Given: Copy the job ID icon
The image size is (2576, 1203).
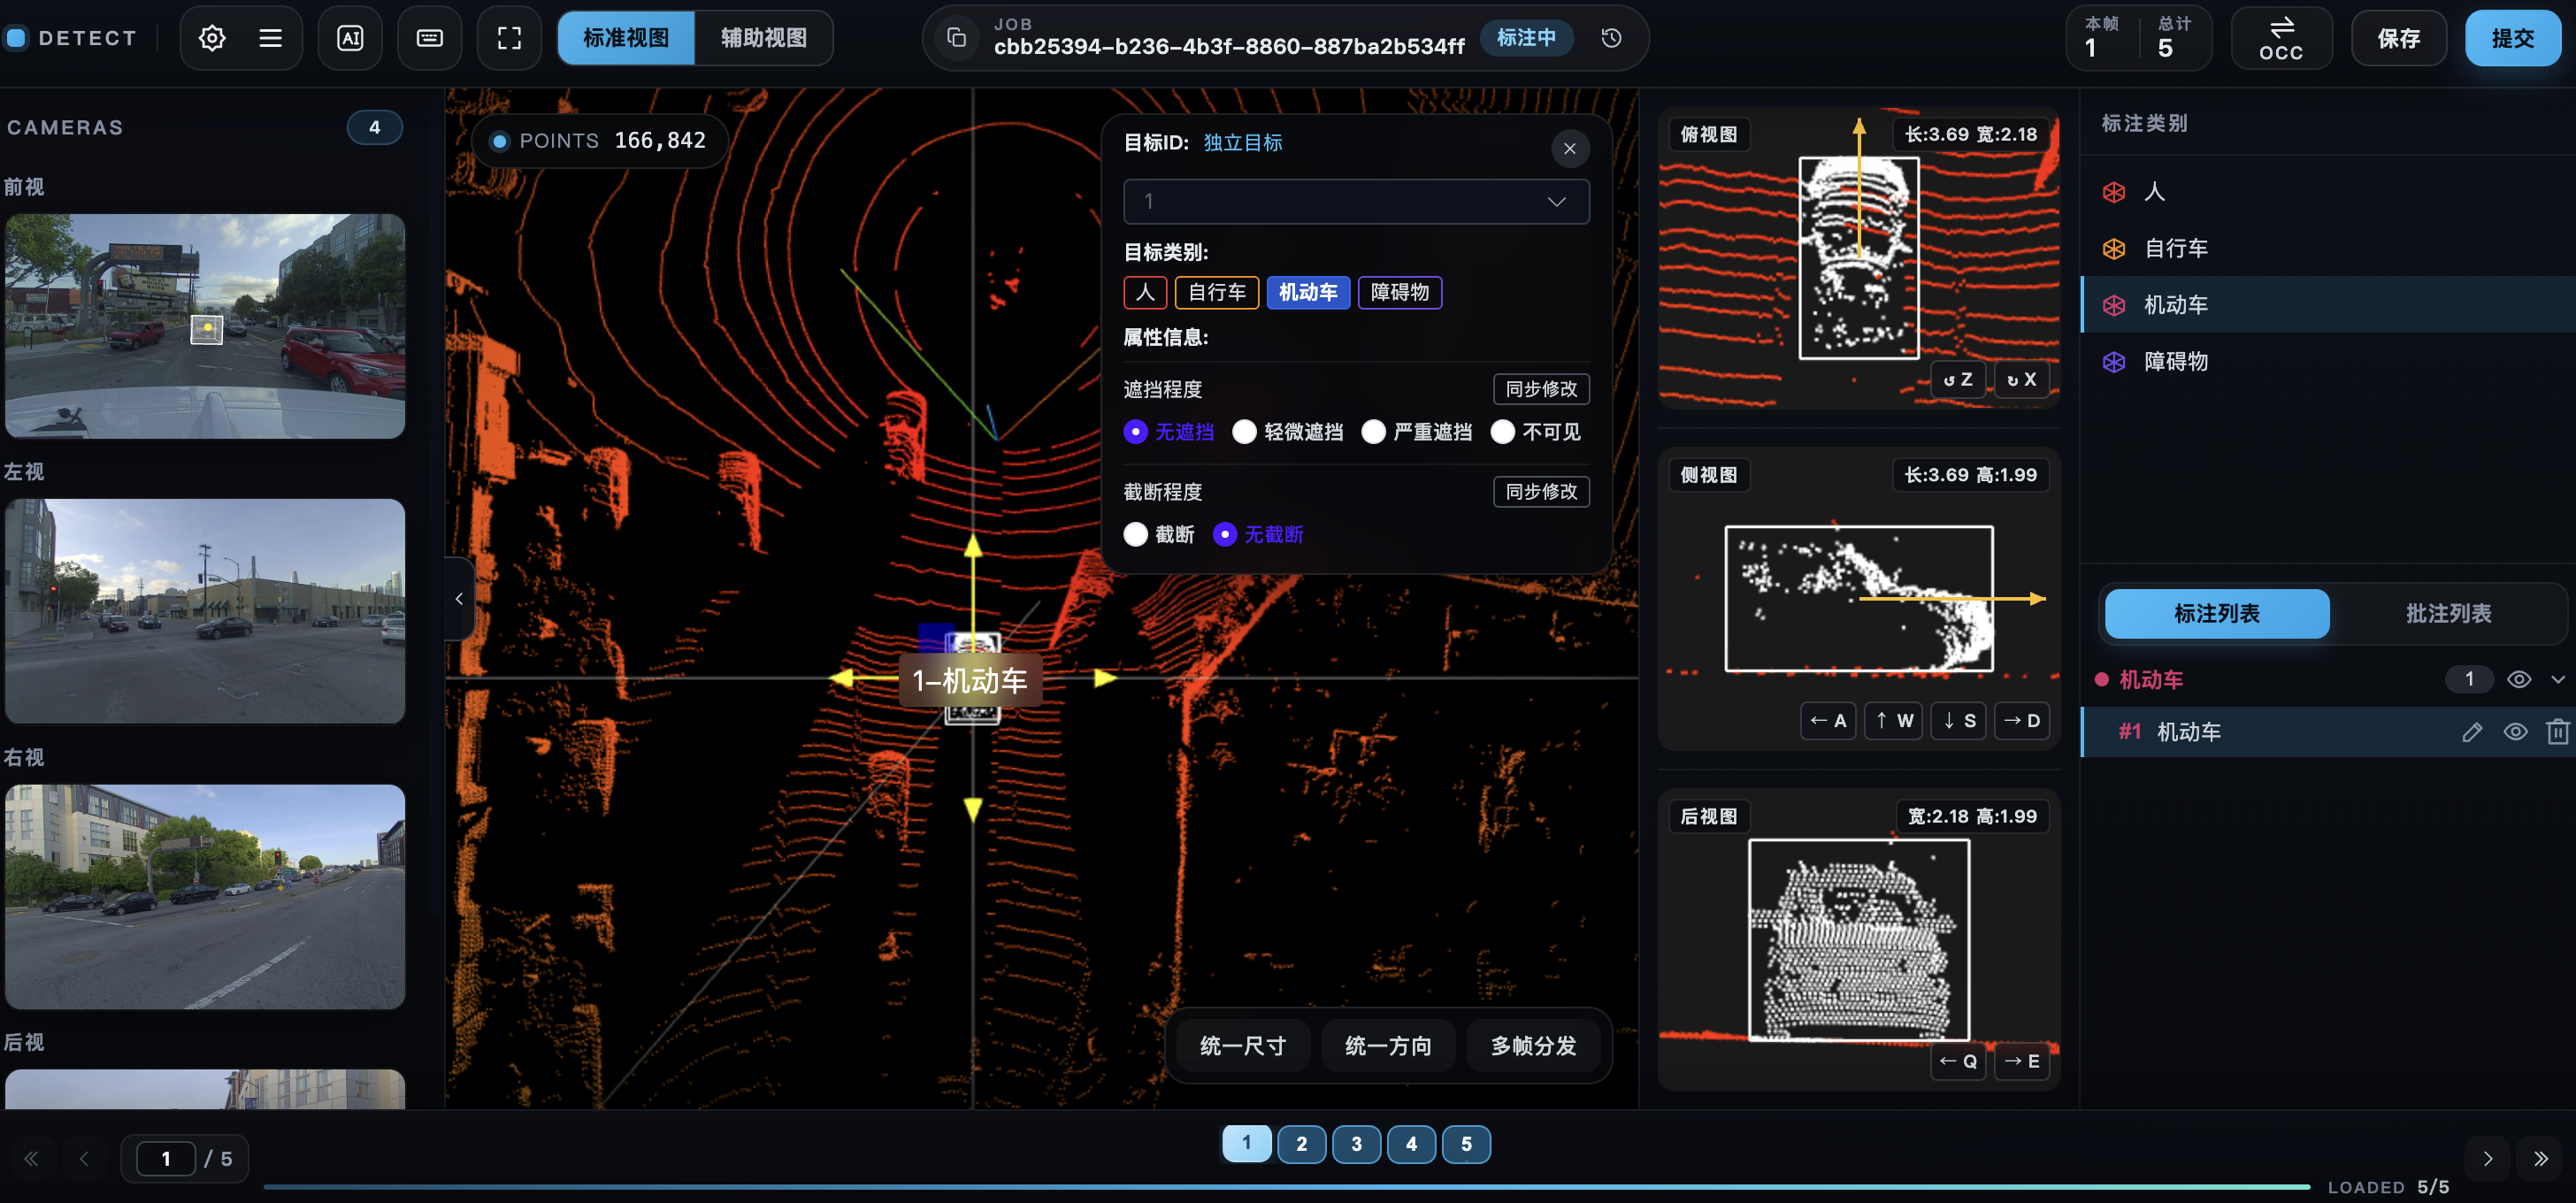Looking at the screenshot, I should pyautogui.click(x=957, y=38).
